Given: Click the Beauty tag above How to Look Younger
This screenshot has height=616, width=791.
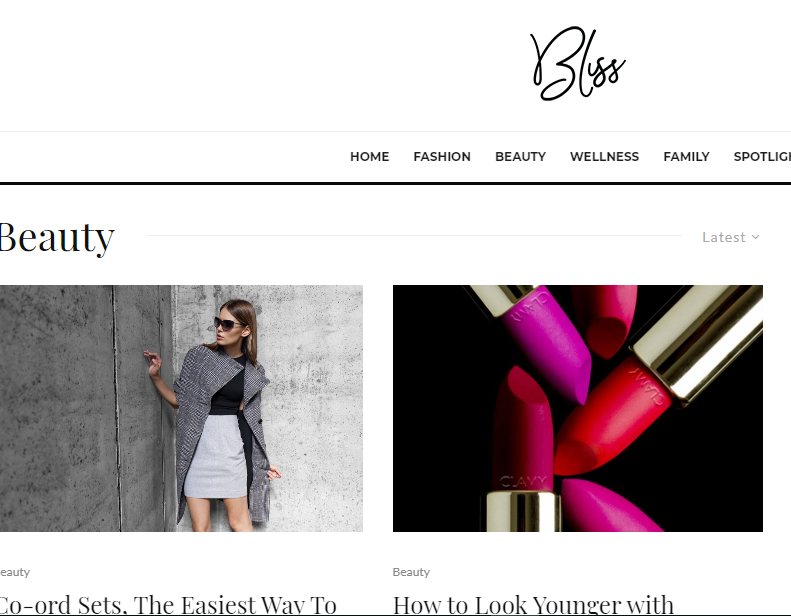Looking at the screenshot, I should click(x=411, y=572).
